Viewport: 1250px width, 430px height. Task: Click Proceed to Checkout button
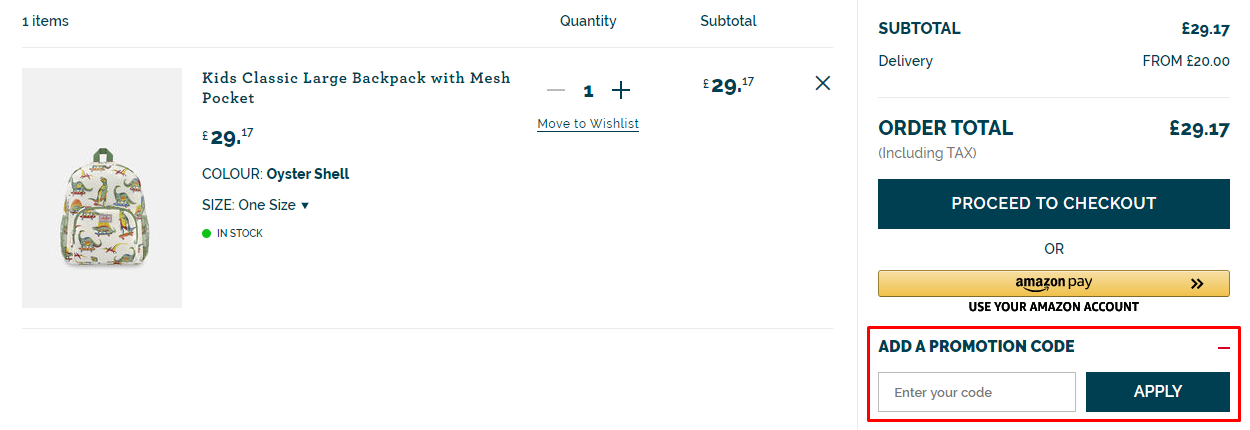pos(1054,203)
